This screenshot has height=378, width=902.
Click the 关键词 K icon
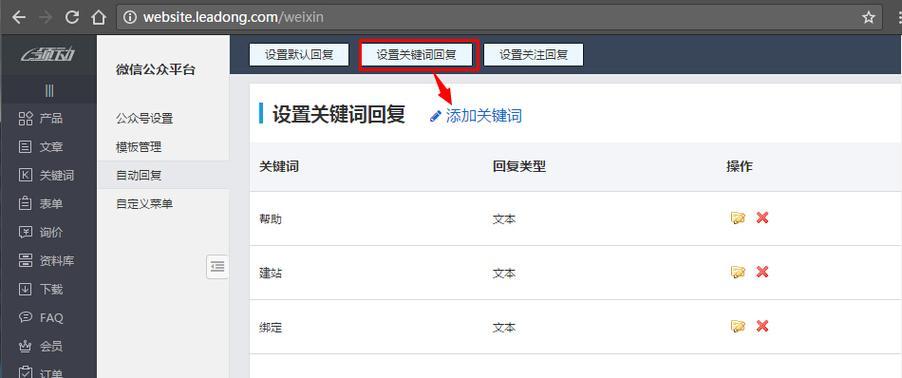pyautogui.click(x=25, y=175)
